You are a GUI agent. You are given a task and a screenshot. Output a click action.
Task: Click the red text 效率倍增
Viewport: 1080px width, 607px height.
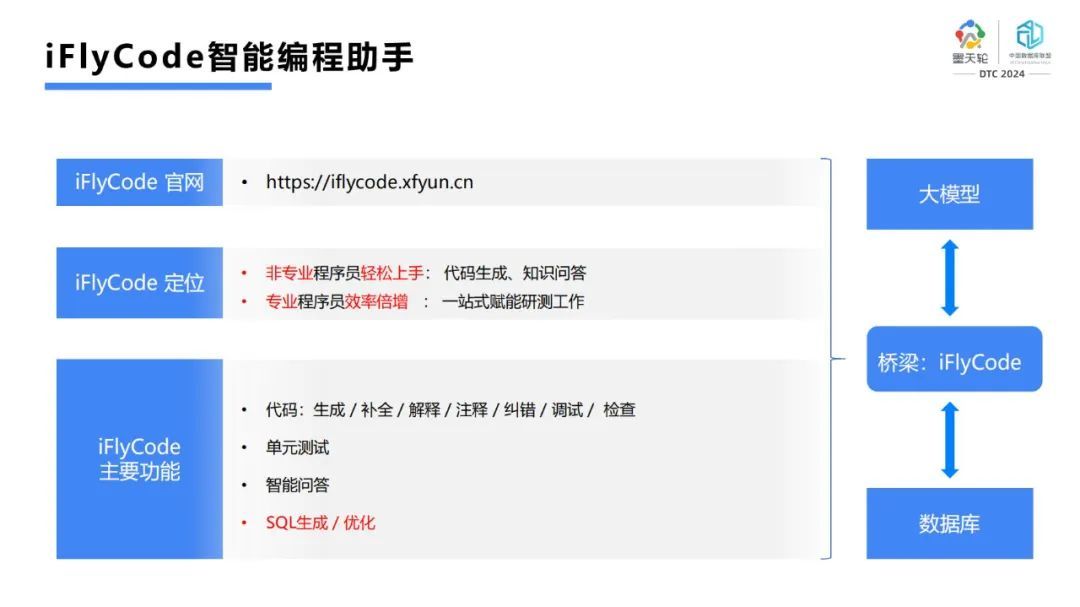point(376,301)
